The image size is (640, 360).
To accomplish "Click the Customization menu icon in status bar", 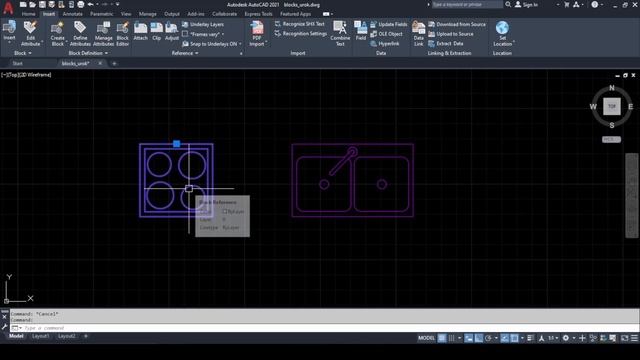I will tap(634, 338).
